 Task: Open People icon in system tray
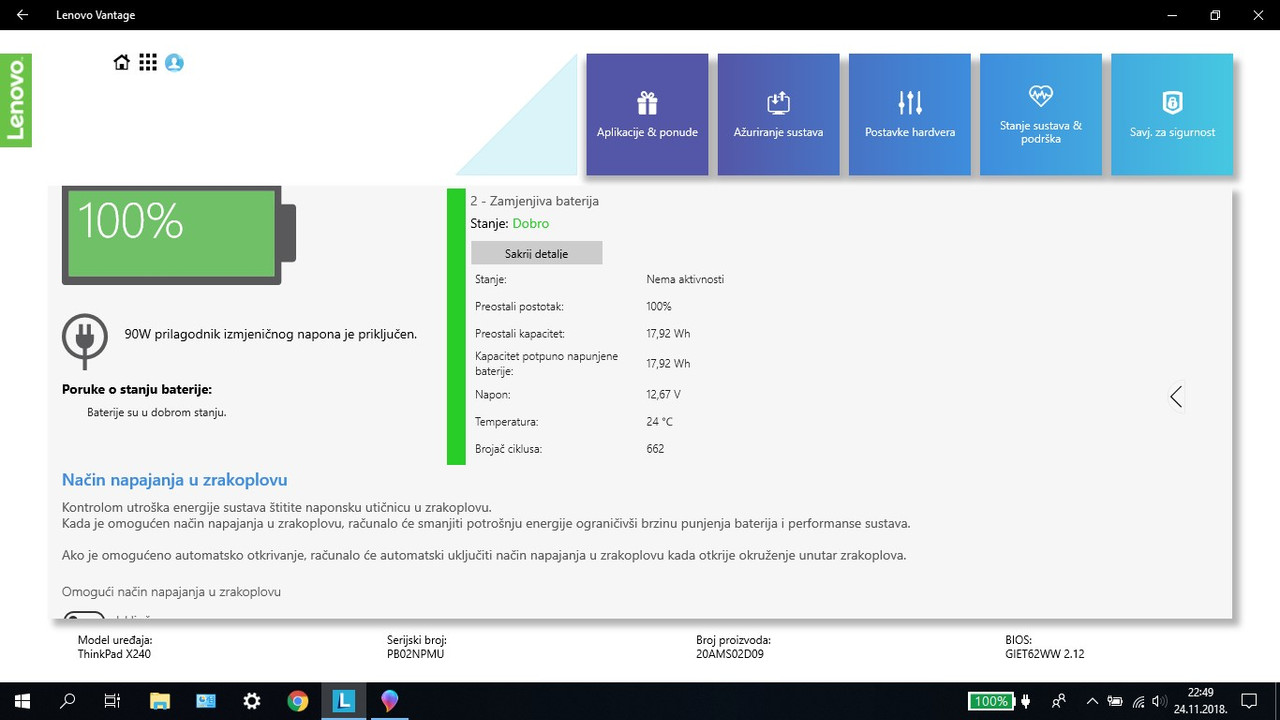[1059, 701]
